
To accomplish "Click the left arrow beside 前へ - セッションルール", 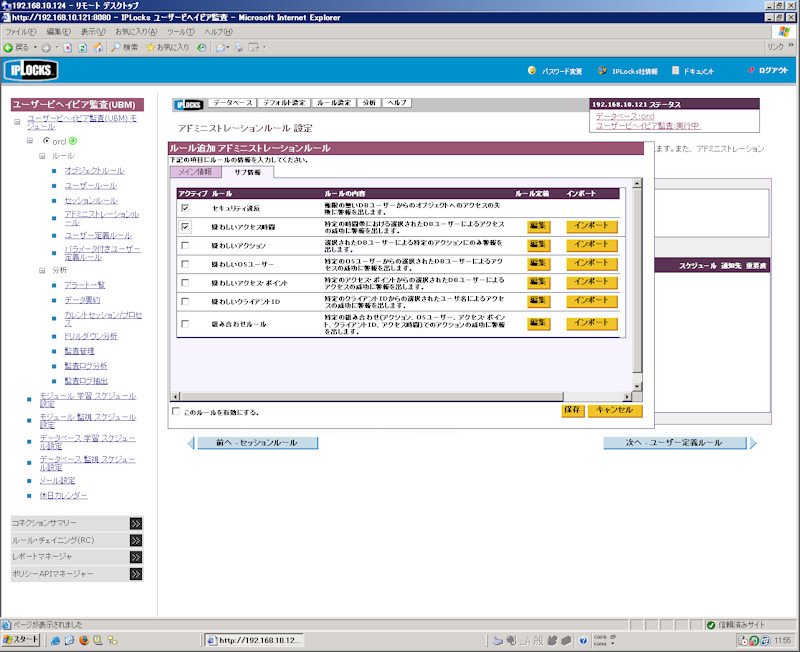I will click(x=191, y=443).
